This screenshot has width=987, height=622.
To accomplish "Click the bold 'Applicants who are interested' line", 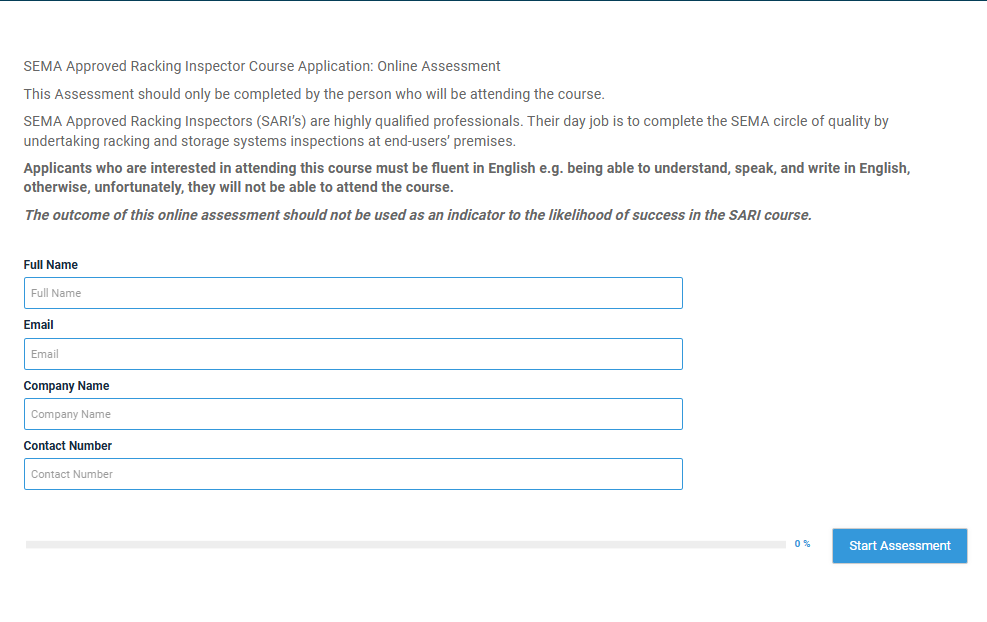I will tap(467, 169).
